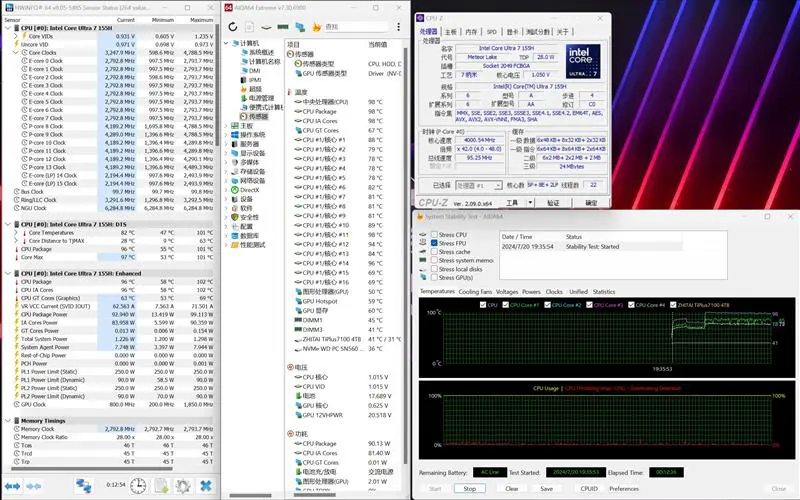Collapse HWiNFO Core Clocks group
The height and width of the screenshot is (500, 800).
pos(16,53)
